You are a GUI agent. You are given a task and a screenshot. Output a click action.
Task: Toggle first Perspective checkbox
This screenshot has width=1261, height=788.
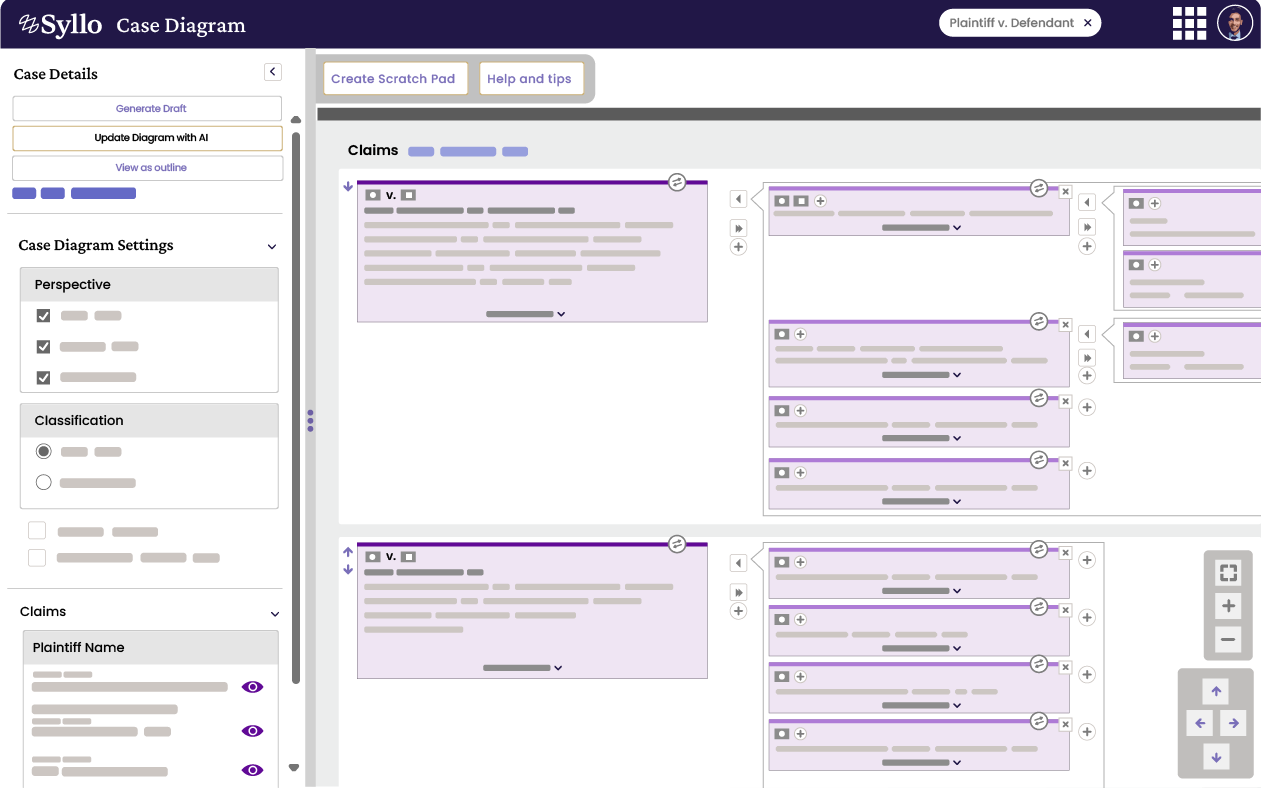[x=43, y=316]
